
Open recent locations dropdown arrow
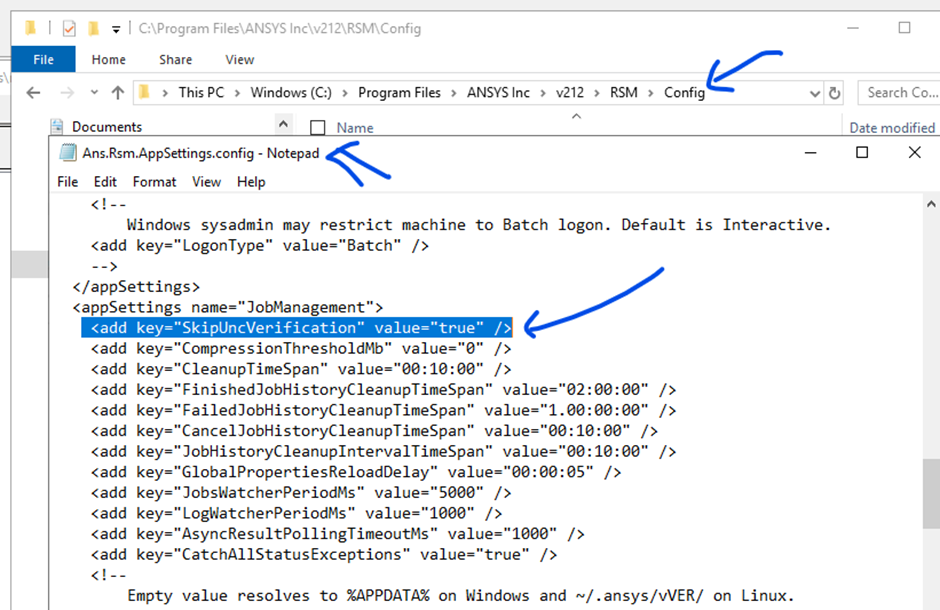94,93
